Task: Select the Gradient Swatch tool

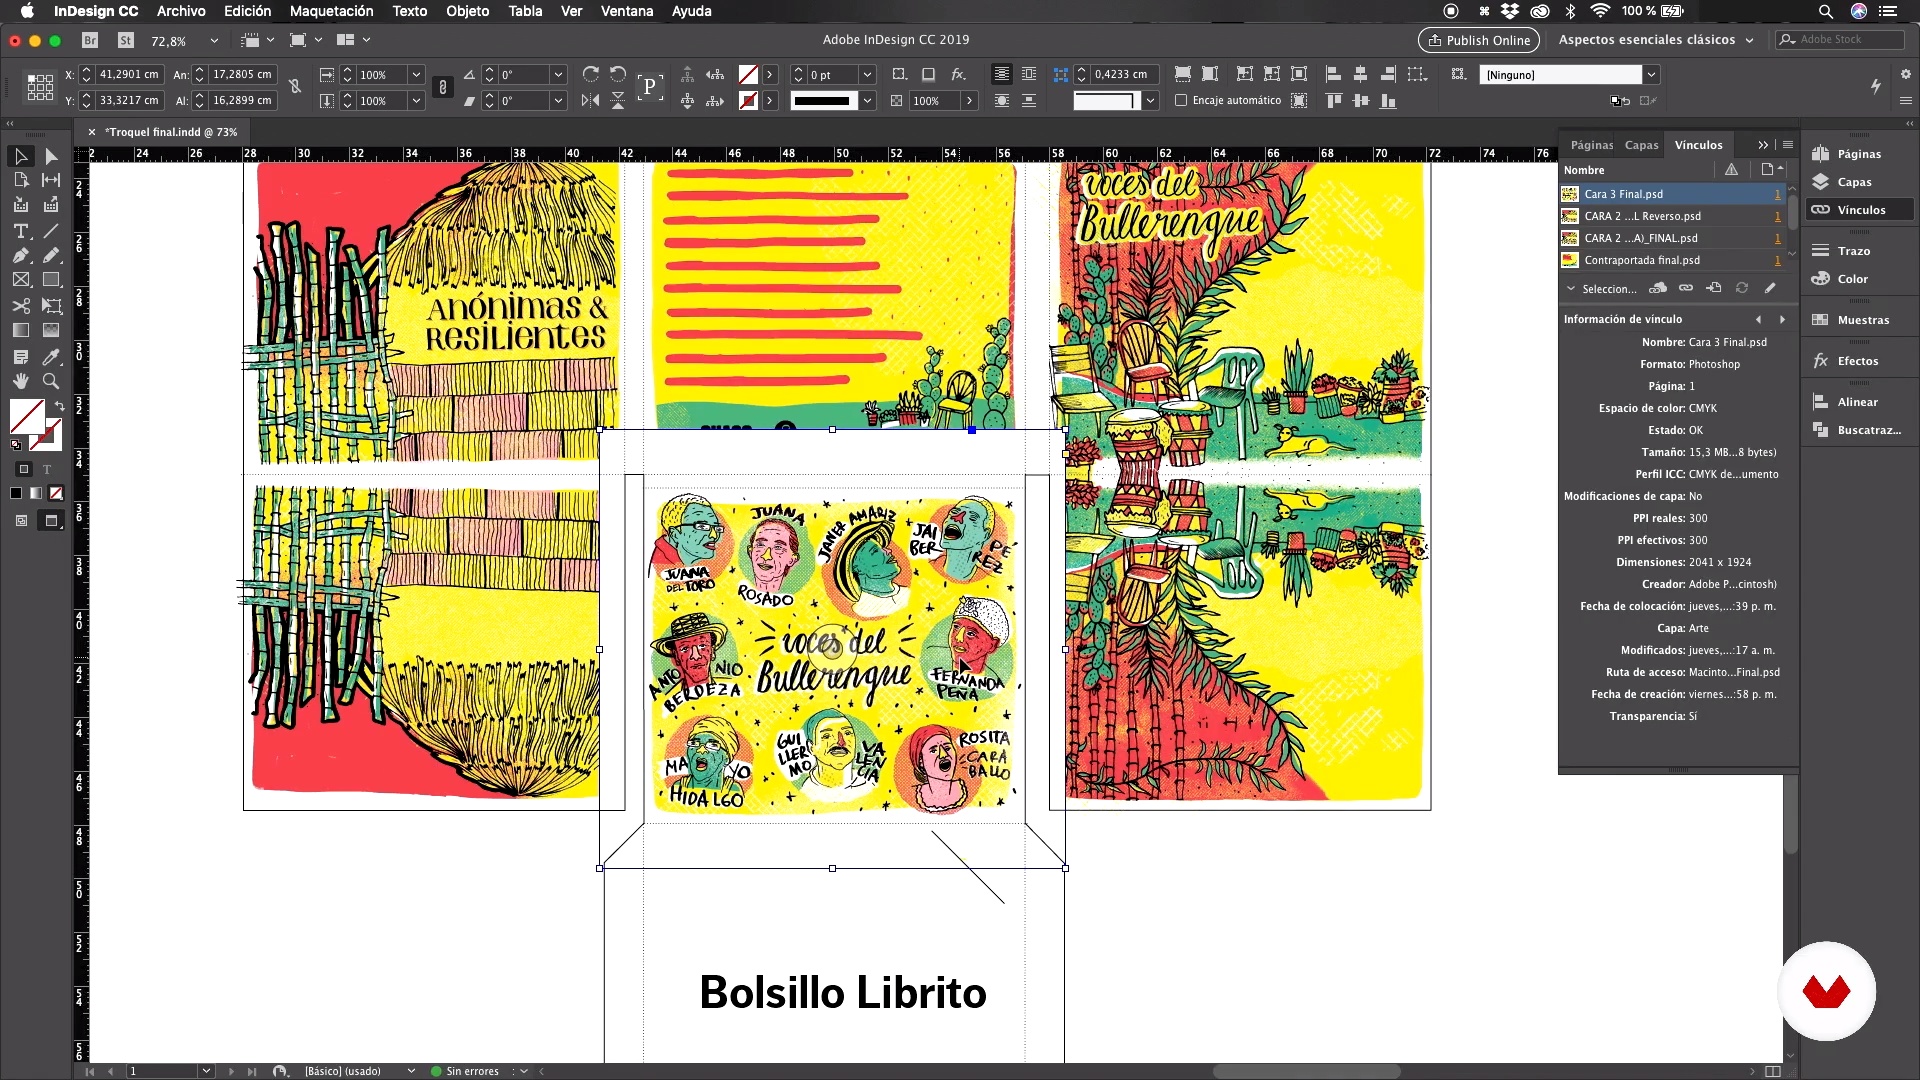Action: (20, 330)
